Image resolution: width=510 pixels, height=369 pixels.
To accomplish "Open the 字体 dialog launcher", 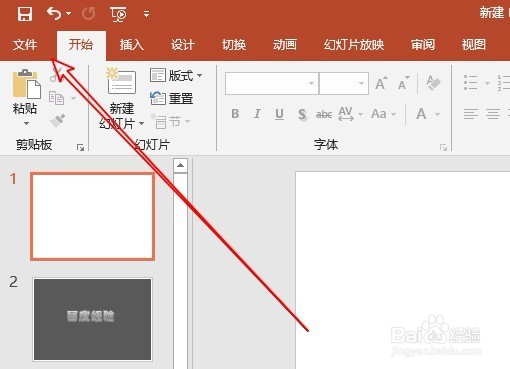I will pyautogui.click(x=443, y=147).
